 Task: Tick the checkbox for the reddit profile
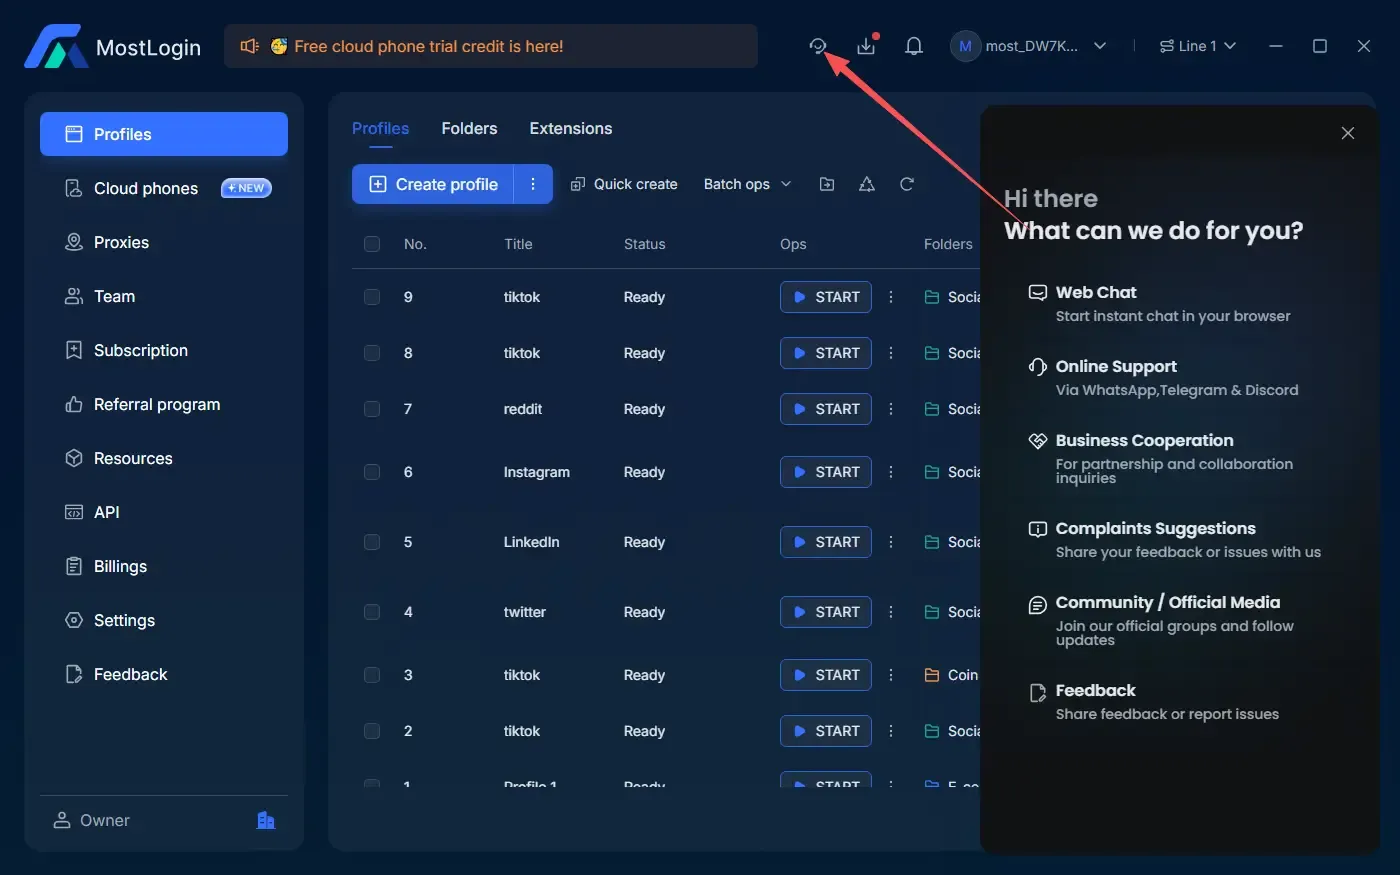(x=372, y=409)
